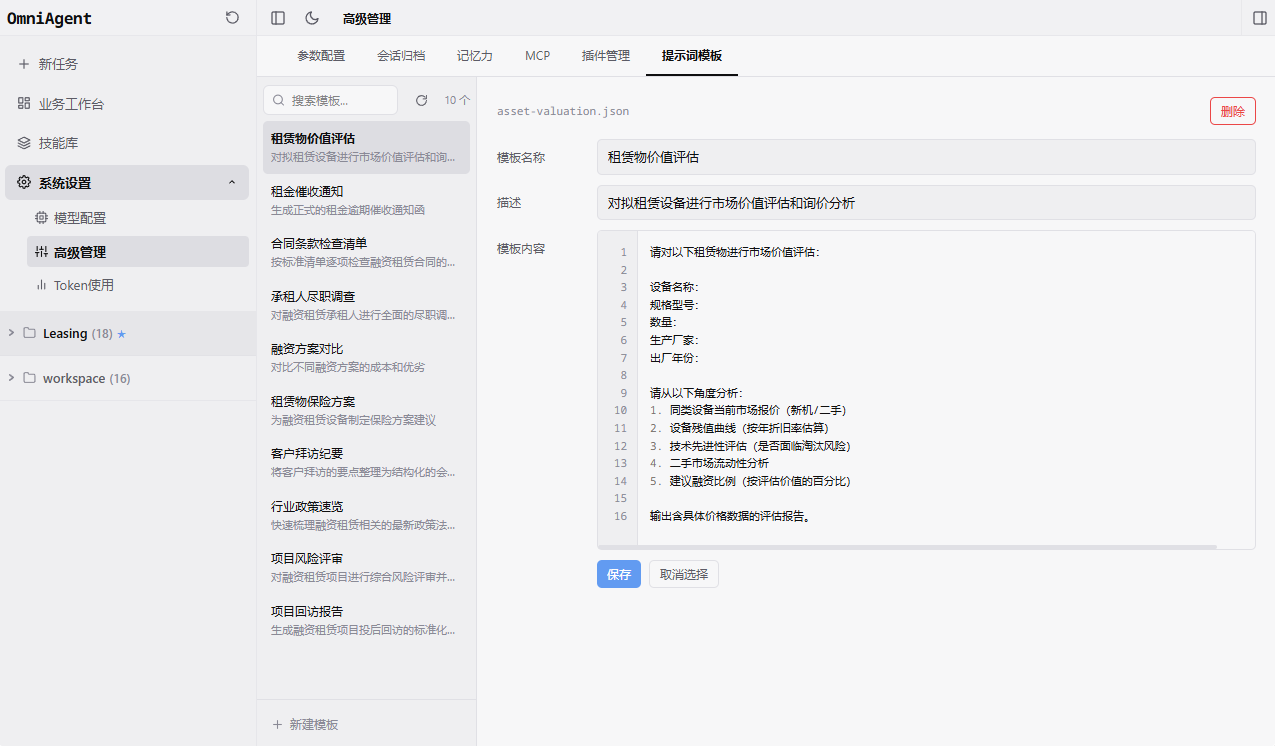This screenshot has width=1275, height=746.
Task: Click the 建议融资比例 line in editor
Action: 750,481
